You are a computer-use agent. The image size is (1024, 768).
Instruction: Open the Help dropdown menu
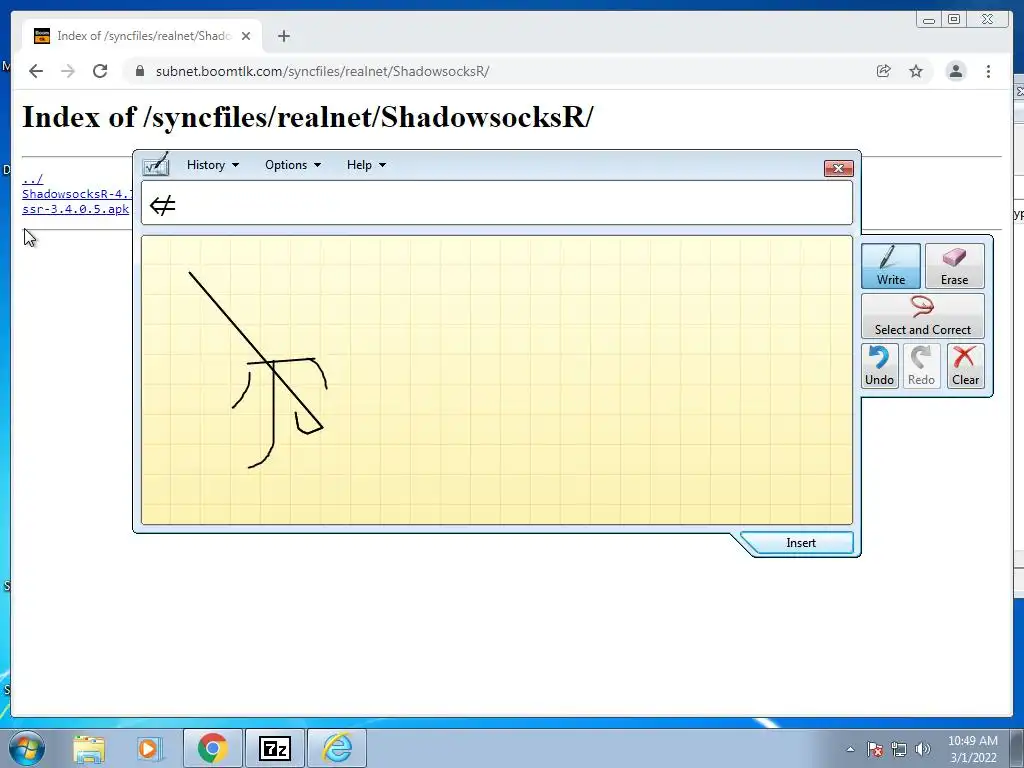tap(366, 165)
